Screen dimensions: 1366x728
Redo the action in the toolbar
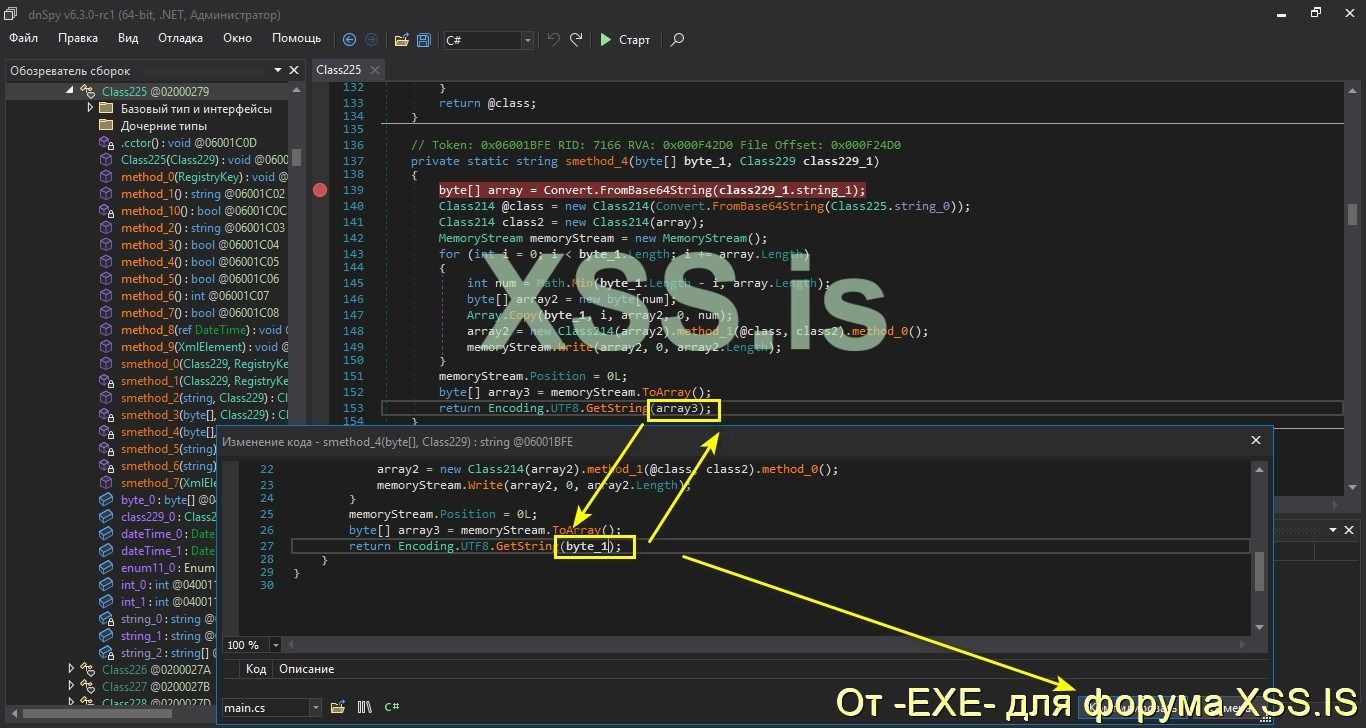point(576,40)
